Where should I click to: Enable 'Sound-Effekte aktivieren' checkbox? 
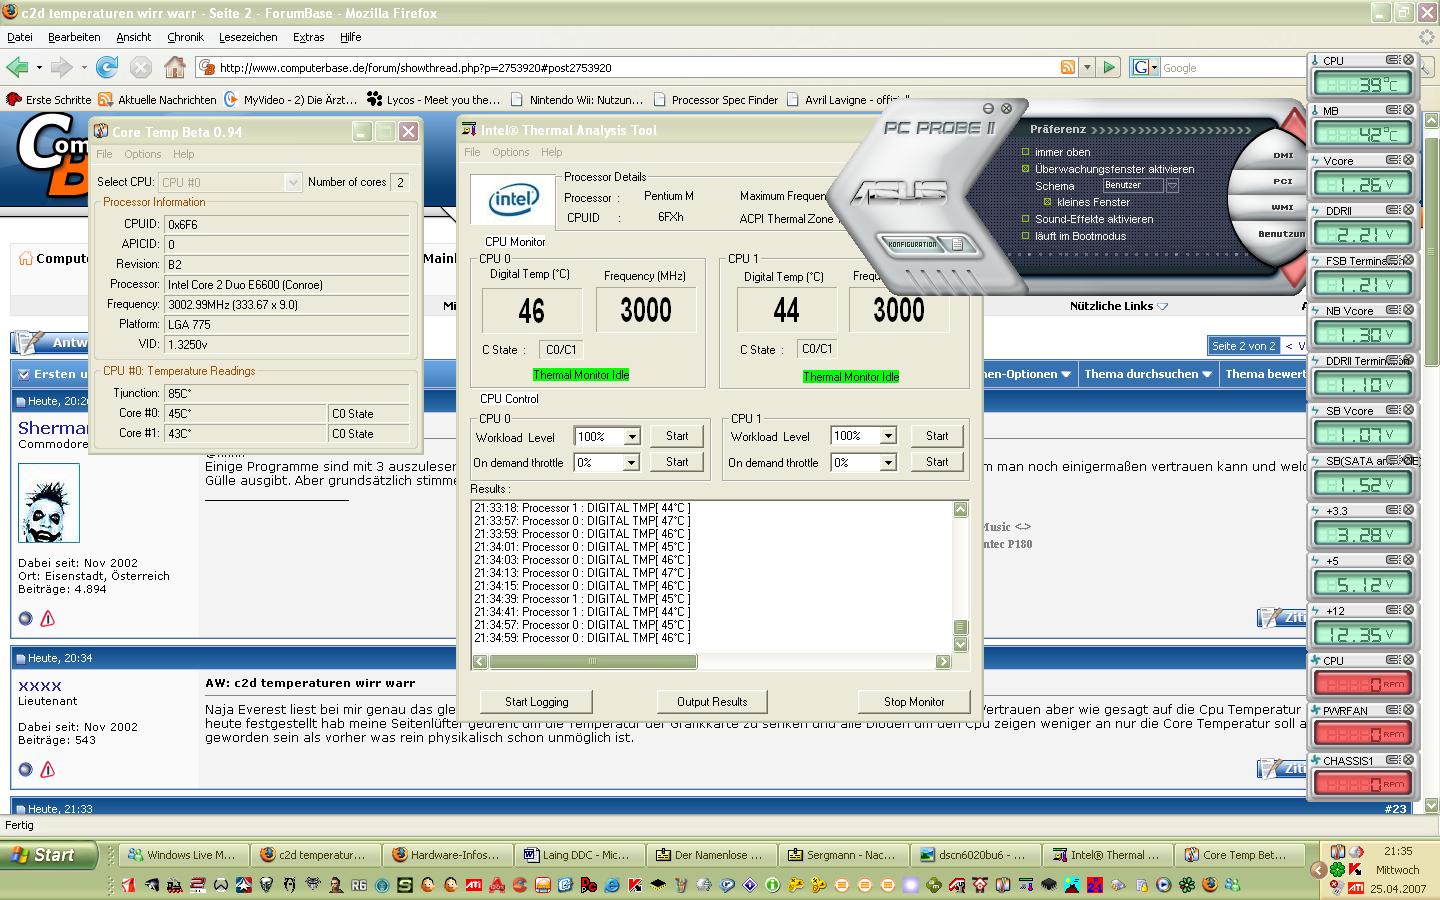coord(1025,219)
